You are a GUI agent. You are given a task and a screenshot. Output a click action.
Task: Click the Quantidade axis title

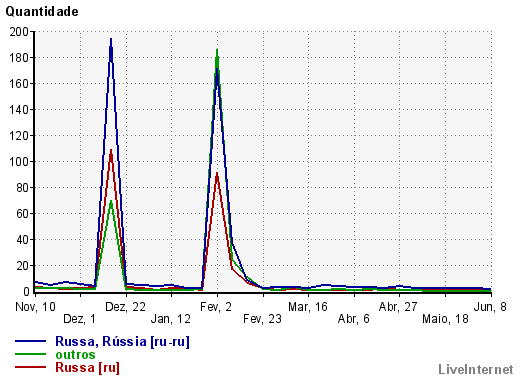(x=42, y=12)
